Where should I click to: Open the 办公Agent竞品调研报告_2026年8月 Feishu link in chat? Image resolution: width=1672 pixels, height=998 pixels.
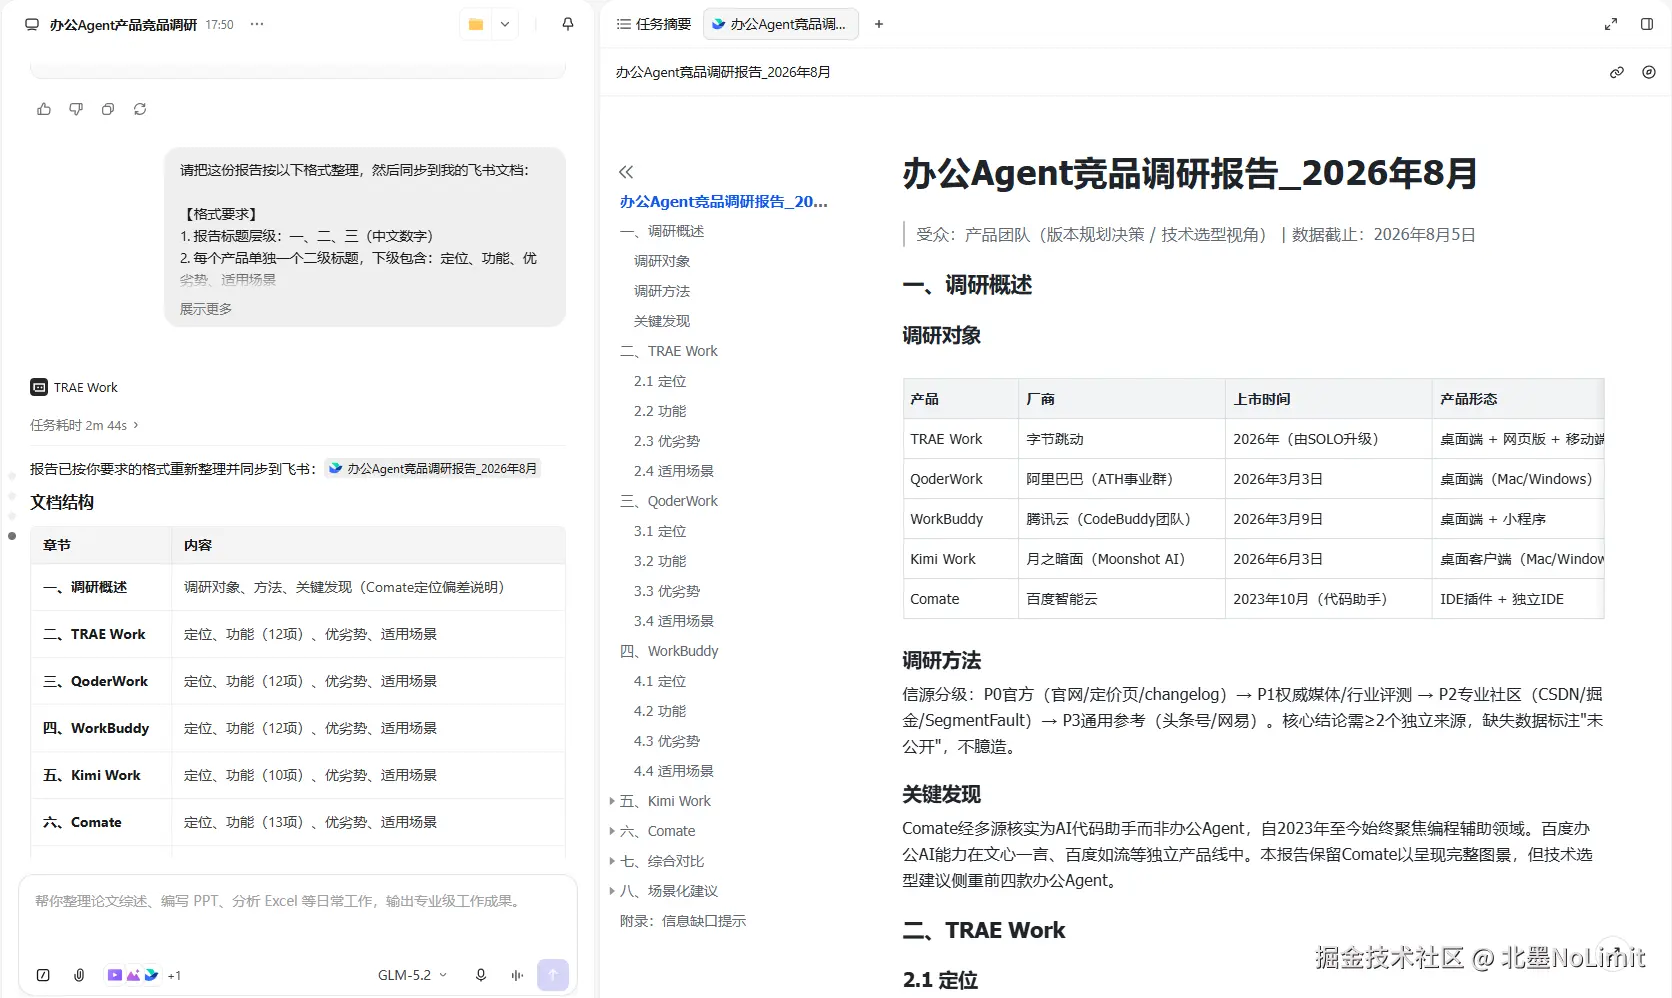coord(433,468)
